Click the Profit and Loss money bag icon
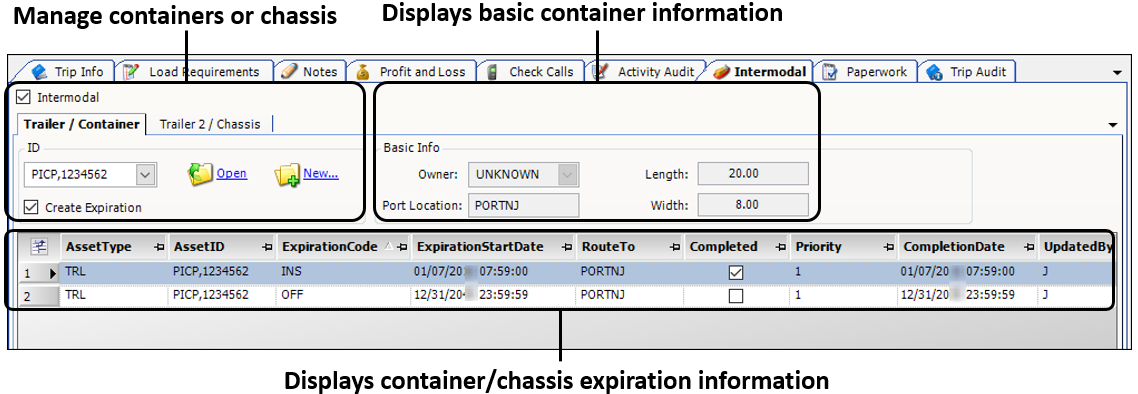 coord(362,72)
